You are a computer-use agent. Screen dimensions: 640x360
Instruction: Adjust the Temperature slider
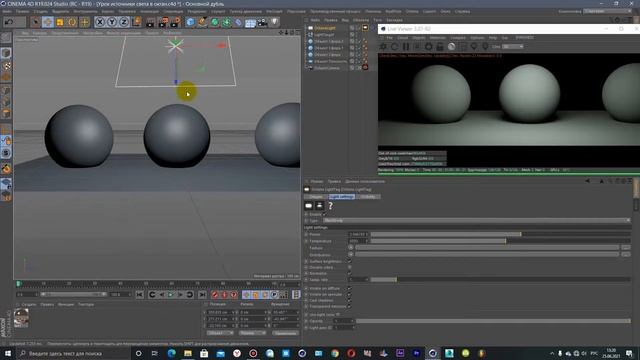500,241
